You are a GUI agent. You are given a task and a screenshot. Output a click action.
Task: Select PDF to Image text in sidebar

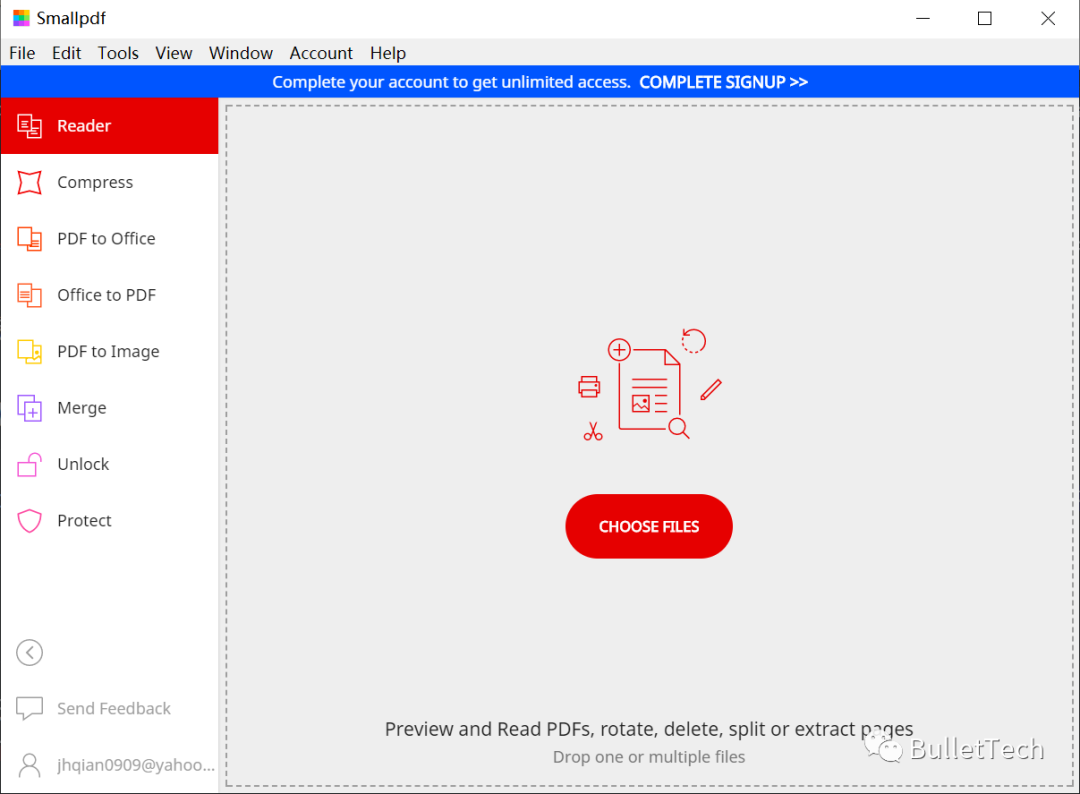(x=108, y=352)
